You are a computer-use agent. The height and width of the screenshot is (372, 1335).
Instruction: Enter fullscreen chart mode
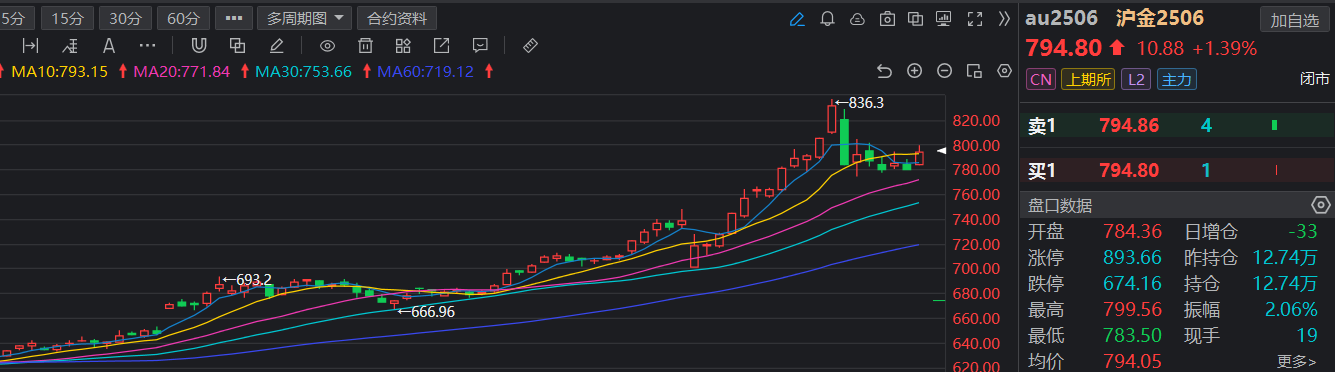975,18
